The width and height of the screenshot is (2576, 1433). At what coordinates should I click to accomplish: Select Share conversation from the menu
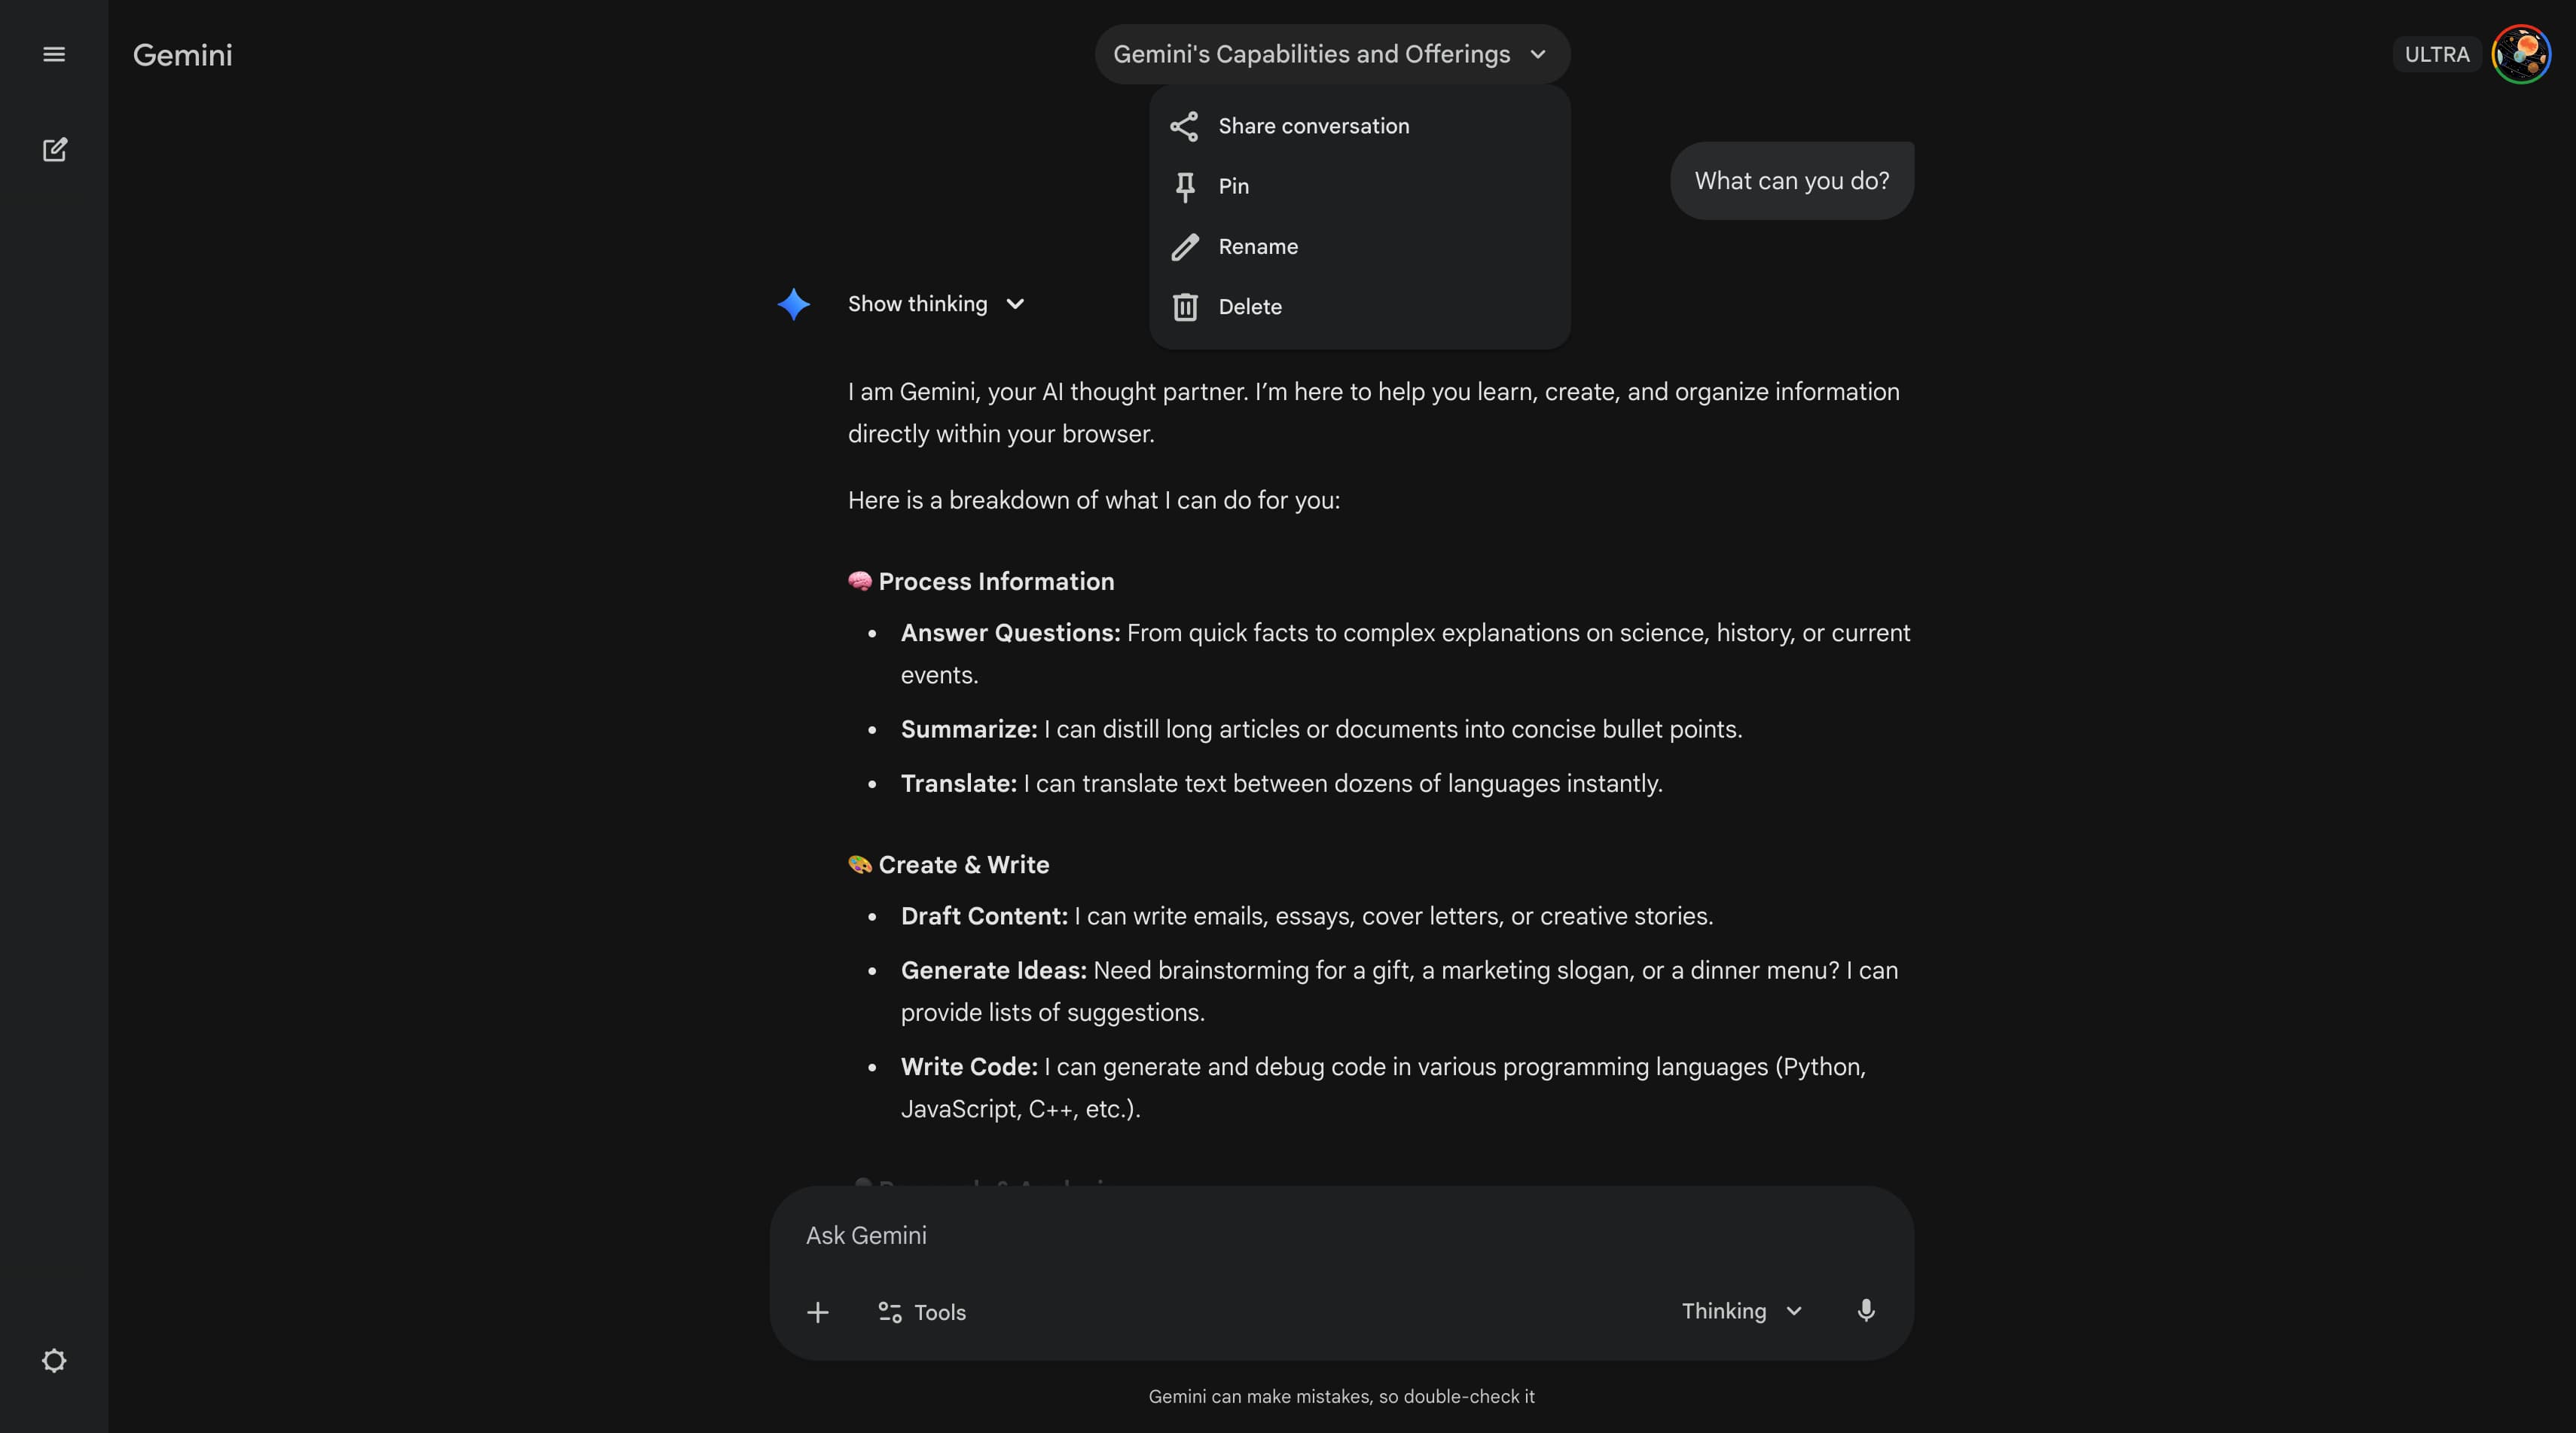pyautogui.click(x=1313, y=126)
